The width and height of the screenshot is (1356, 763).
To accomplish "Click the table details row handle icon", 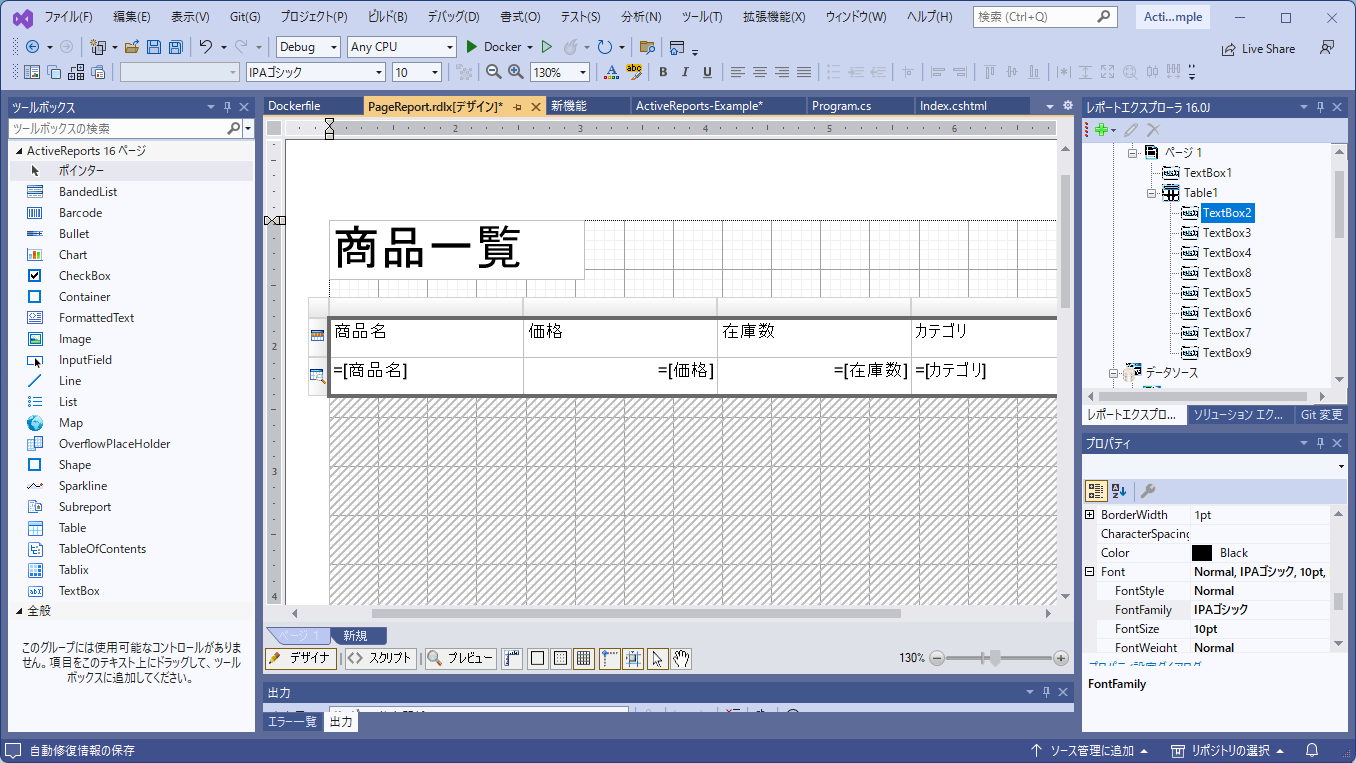I will pyautogui.click(x=317, y=376).
